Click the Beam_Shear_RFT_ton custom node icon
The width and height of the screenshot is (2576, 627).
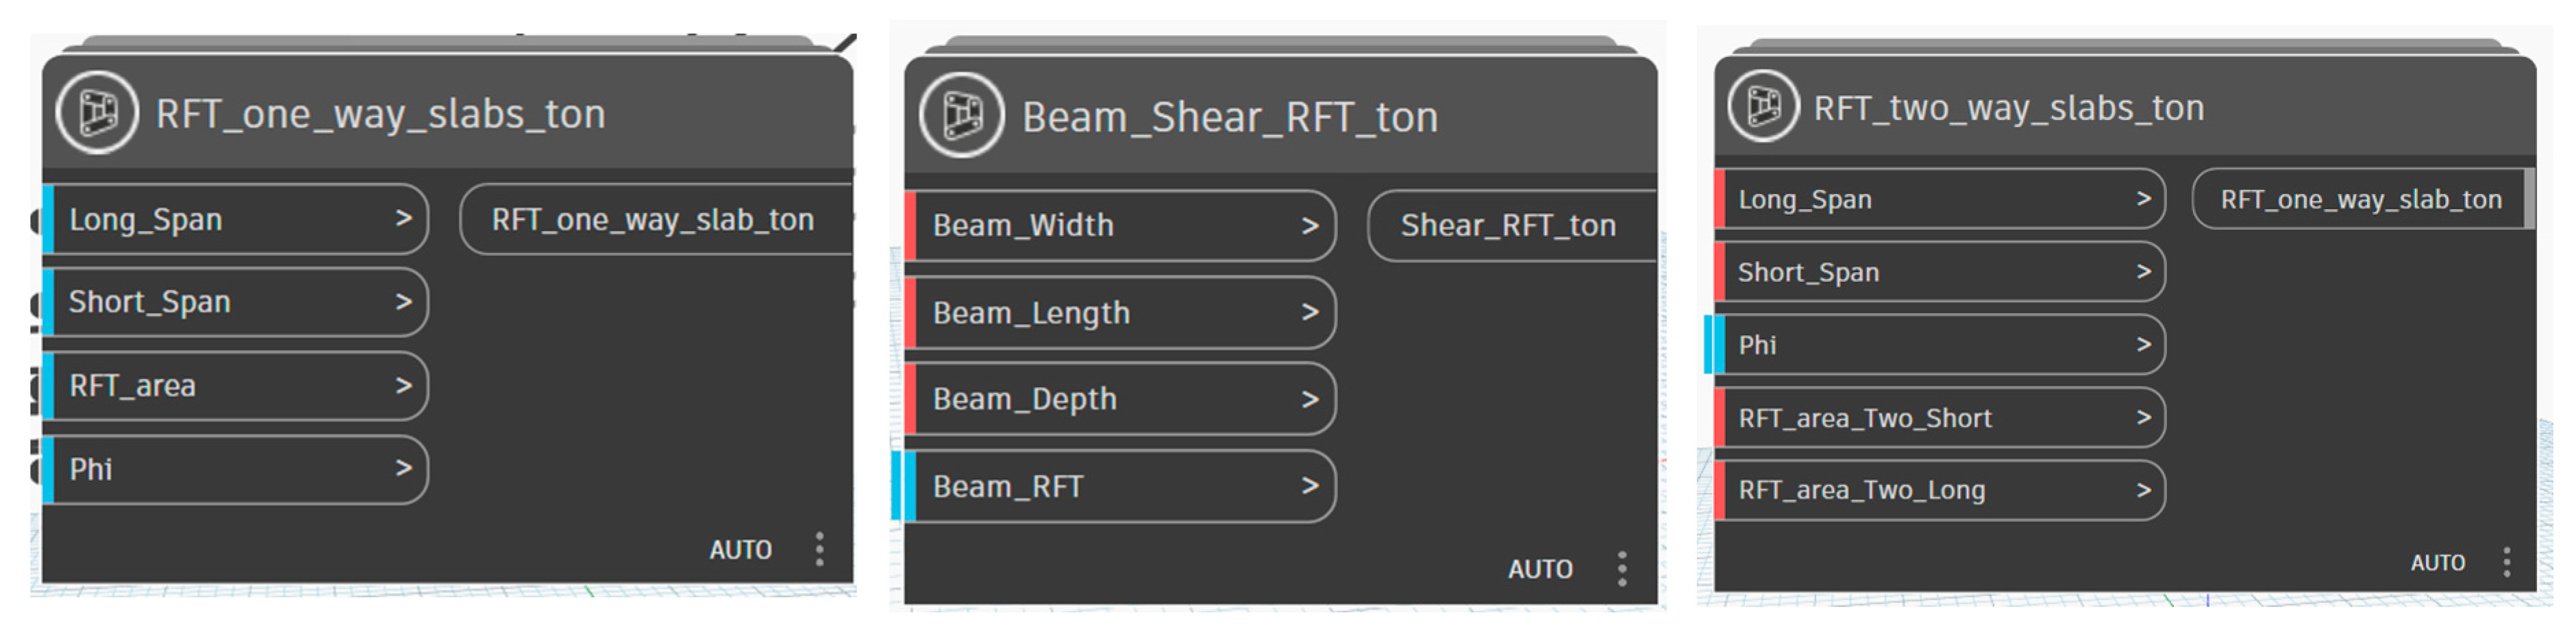click(961, 115)
